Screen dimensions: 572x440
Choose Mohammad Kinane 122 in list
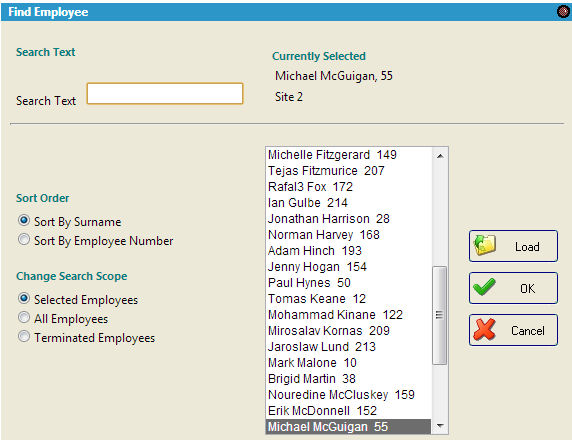pyautogui.click(x=348, y=314)
